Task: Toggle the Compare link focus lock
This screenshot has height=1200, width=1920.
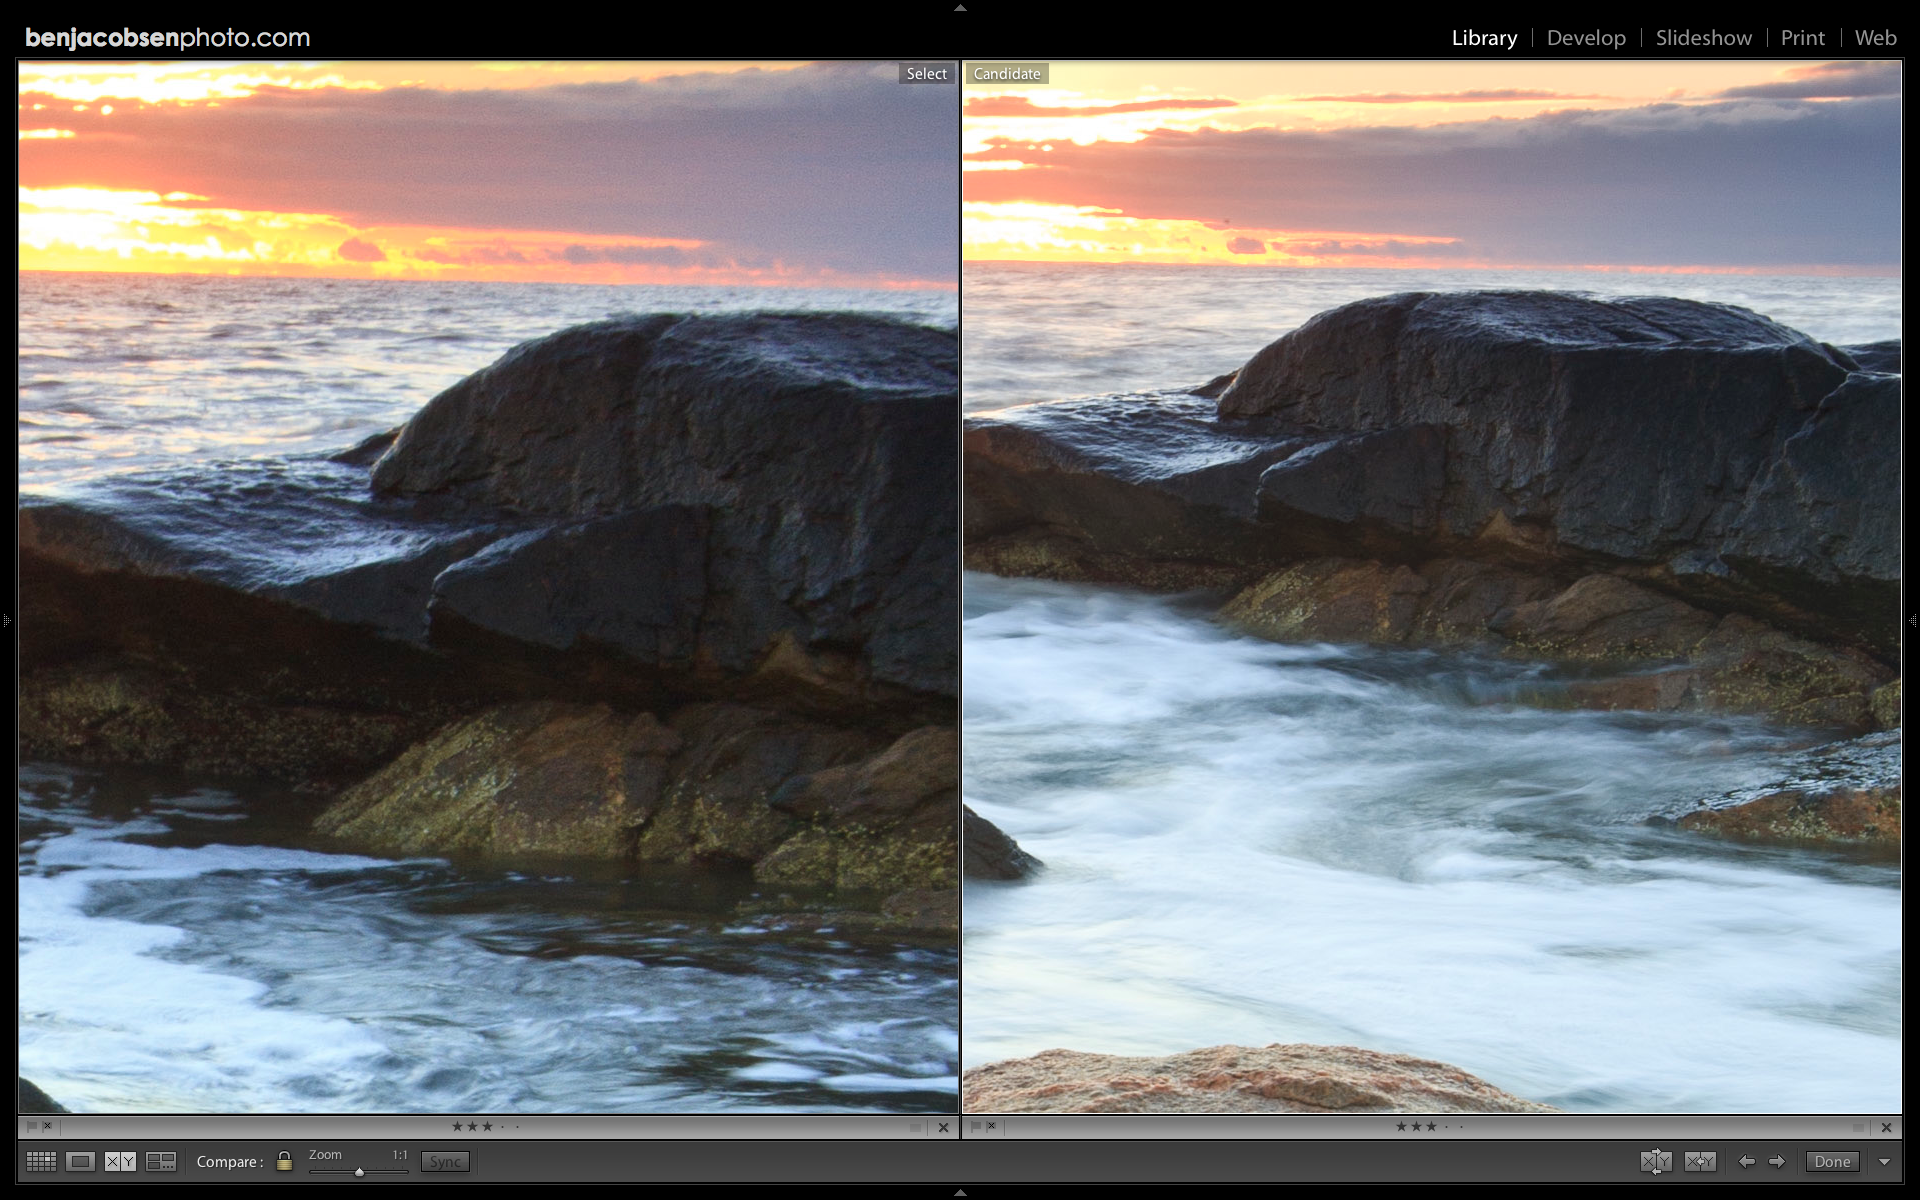Action: pyautogui.click(x=284, y=1161)
